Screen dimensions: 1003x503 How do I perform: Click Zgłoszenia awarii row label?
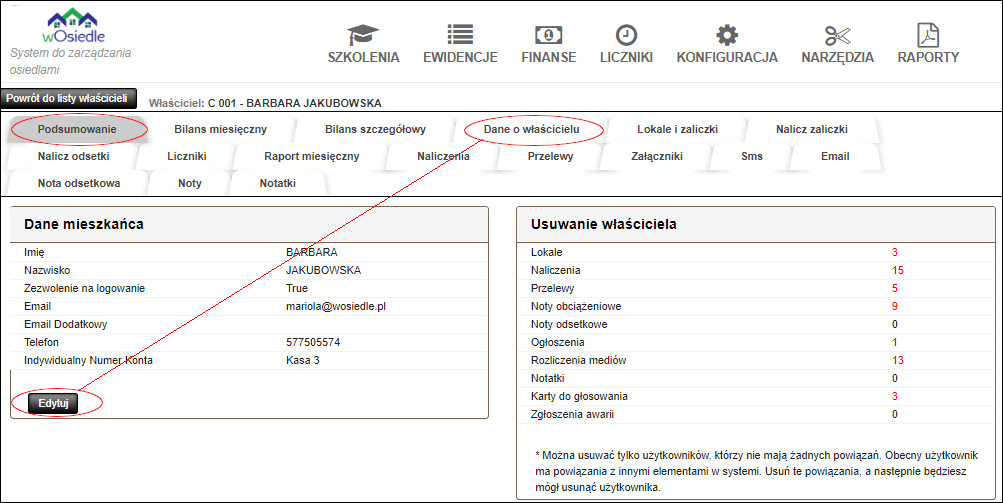(573, 414)
